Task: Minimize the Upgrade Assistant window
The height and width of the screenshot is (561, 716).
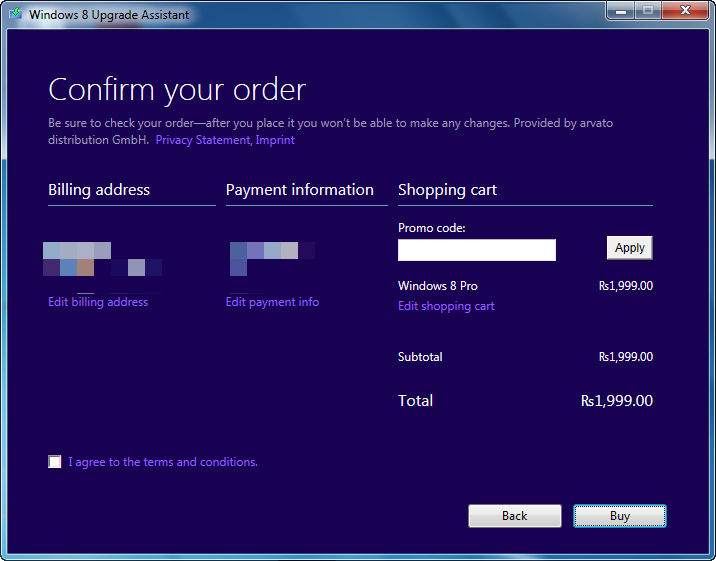Action: [x=621, y=10]
